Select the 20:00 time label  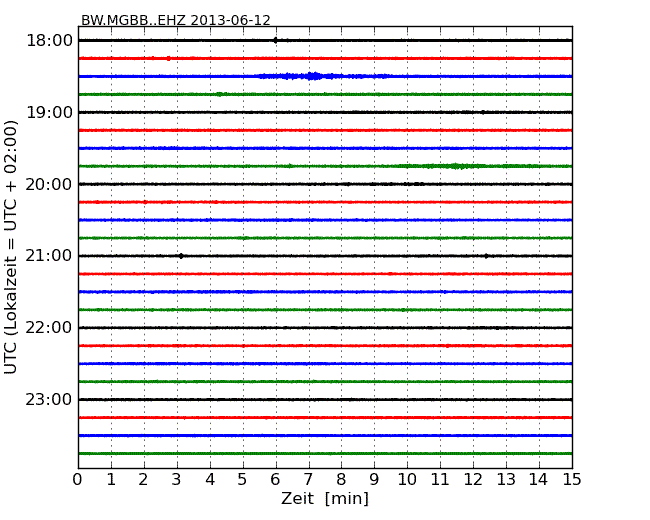49,184
